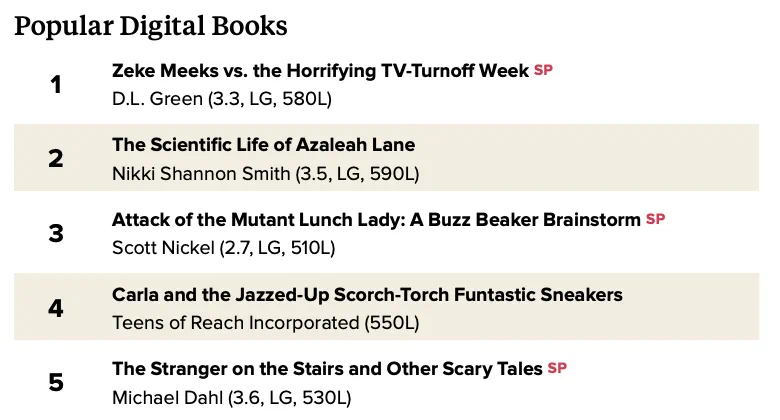Click the rank number 3
Viewport: 780px width, 420px height.
(56, 233)
